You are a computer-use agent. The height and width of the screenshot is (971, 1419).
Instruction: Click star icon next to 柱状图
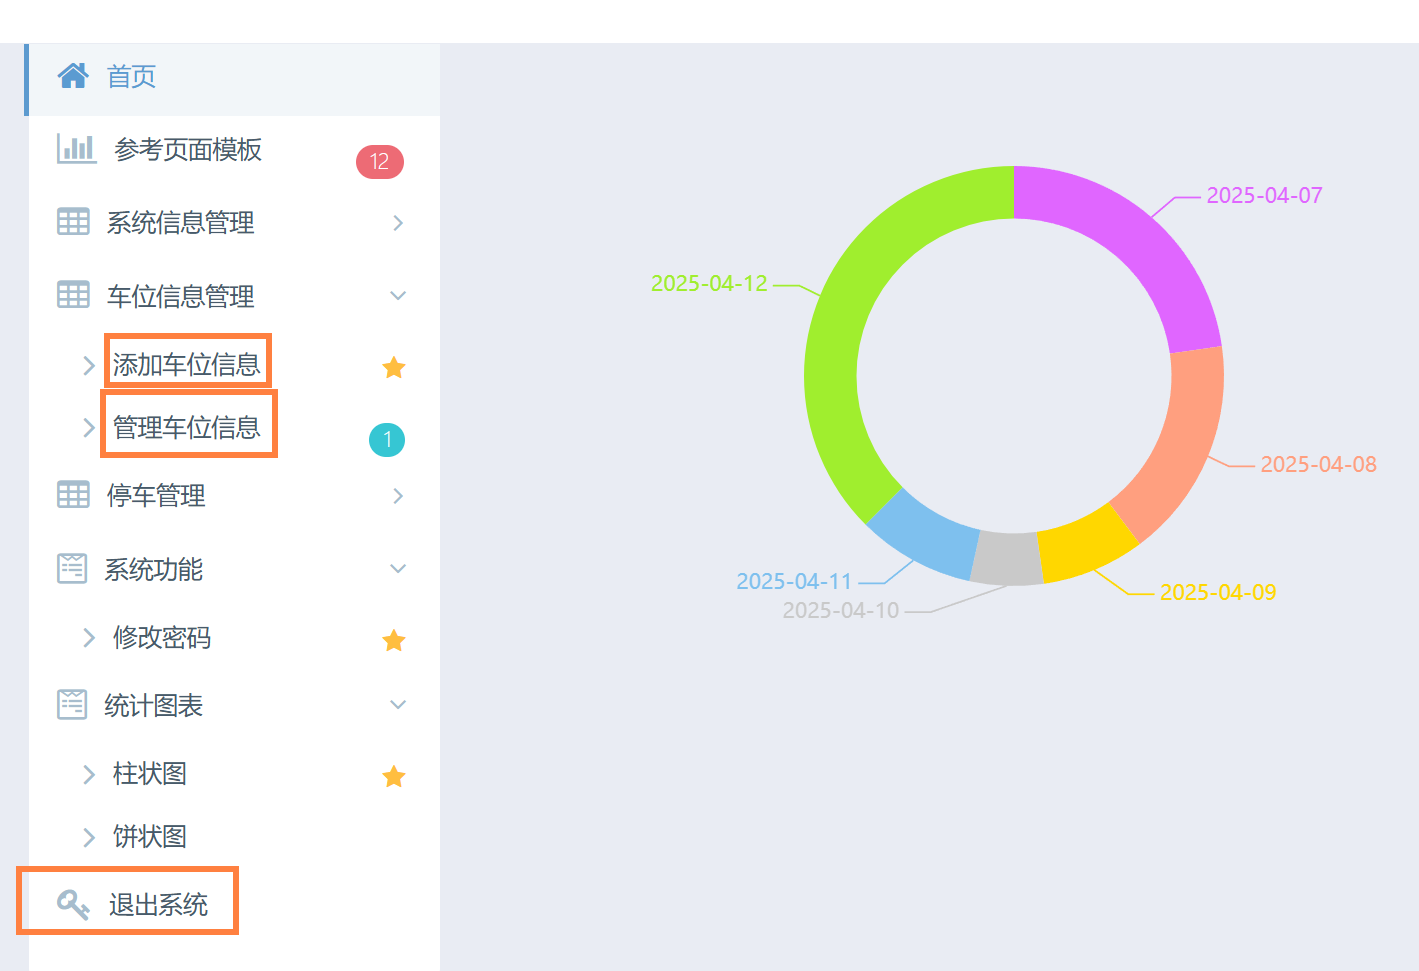click(x=394, y=776)
